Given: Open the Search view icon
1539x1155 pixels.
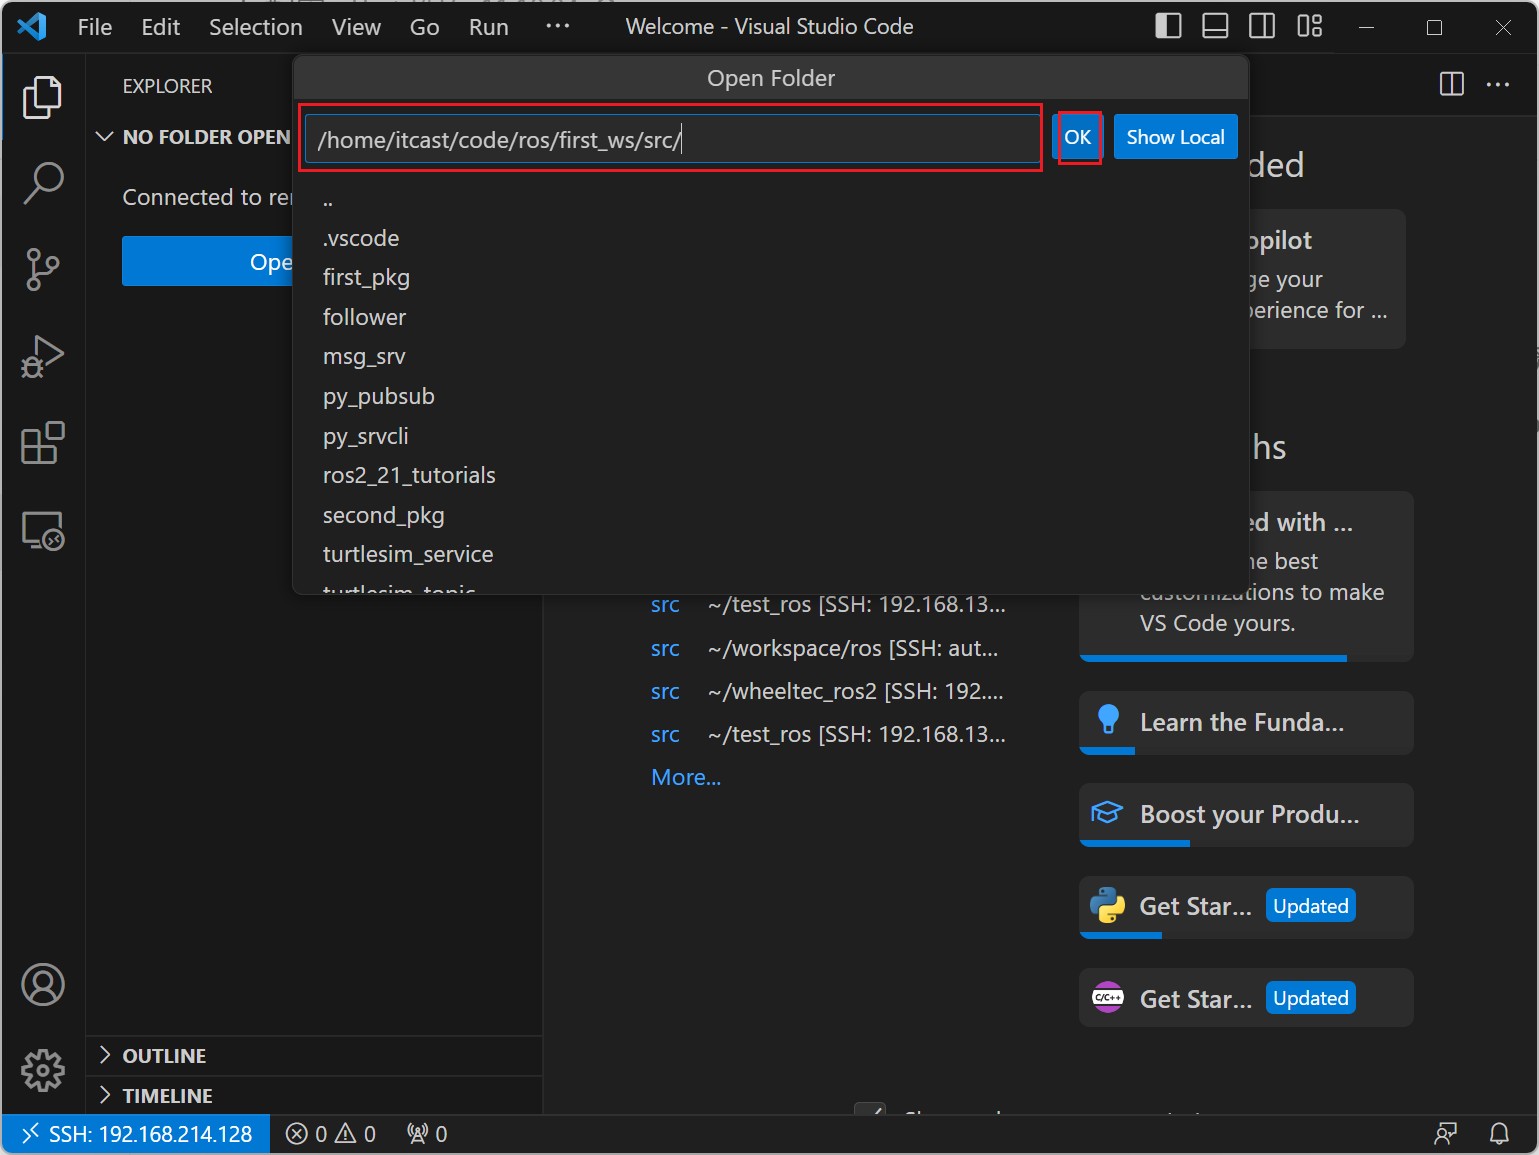Looking at the screenshot, I should [x=43, y=184].
